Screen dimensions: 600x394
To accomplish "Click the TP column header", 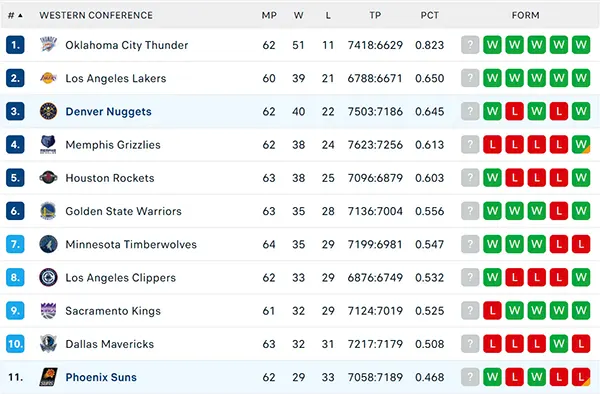I will [x=375, y=15].
